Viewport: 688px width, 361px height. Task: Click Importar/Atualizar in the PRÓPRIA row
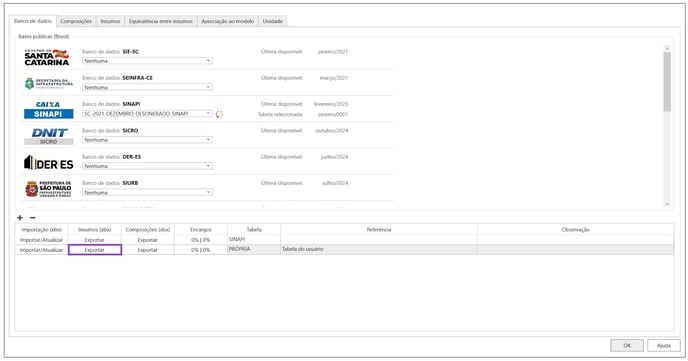pos(41,250)
